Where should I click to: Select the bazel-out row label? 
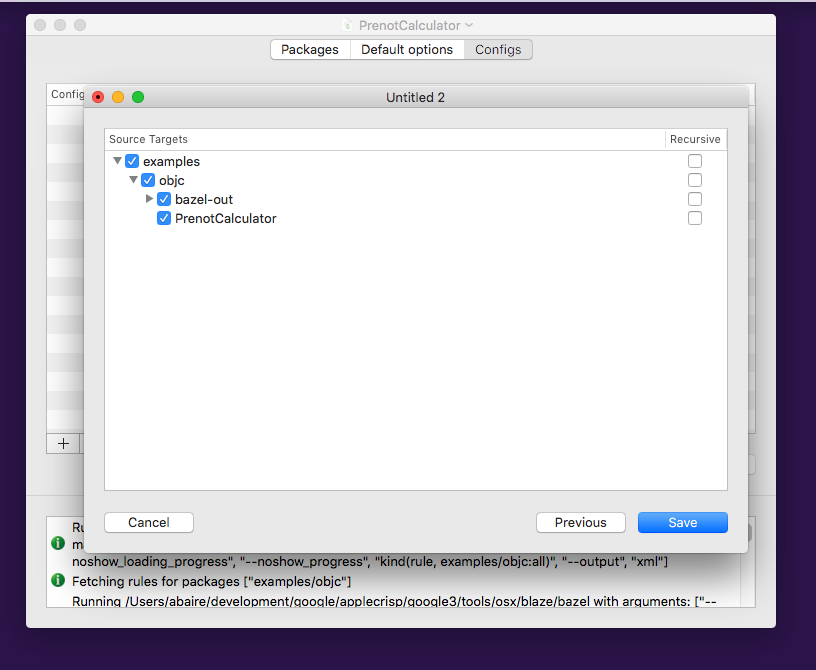pyautogui.click(x=204, y=199)
